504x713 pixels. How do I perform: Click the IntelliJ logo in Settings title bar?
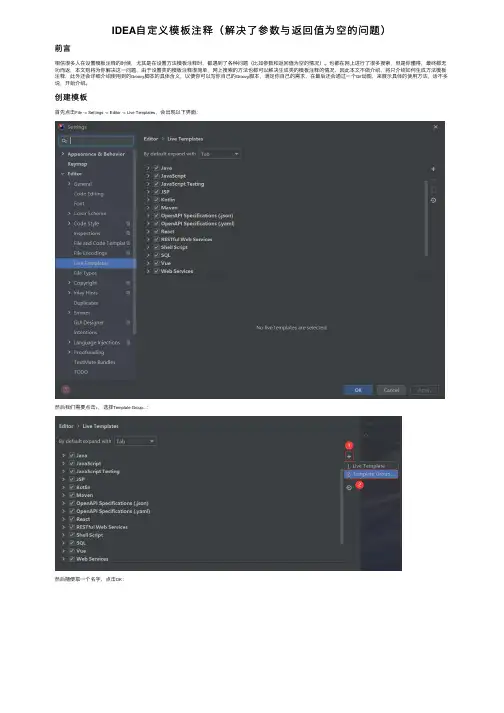(x=62, y=127)
